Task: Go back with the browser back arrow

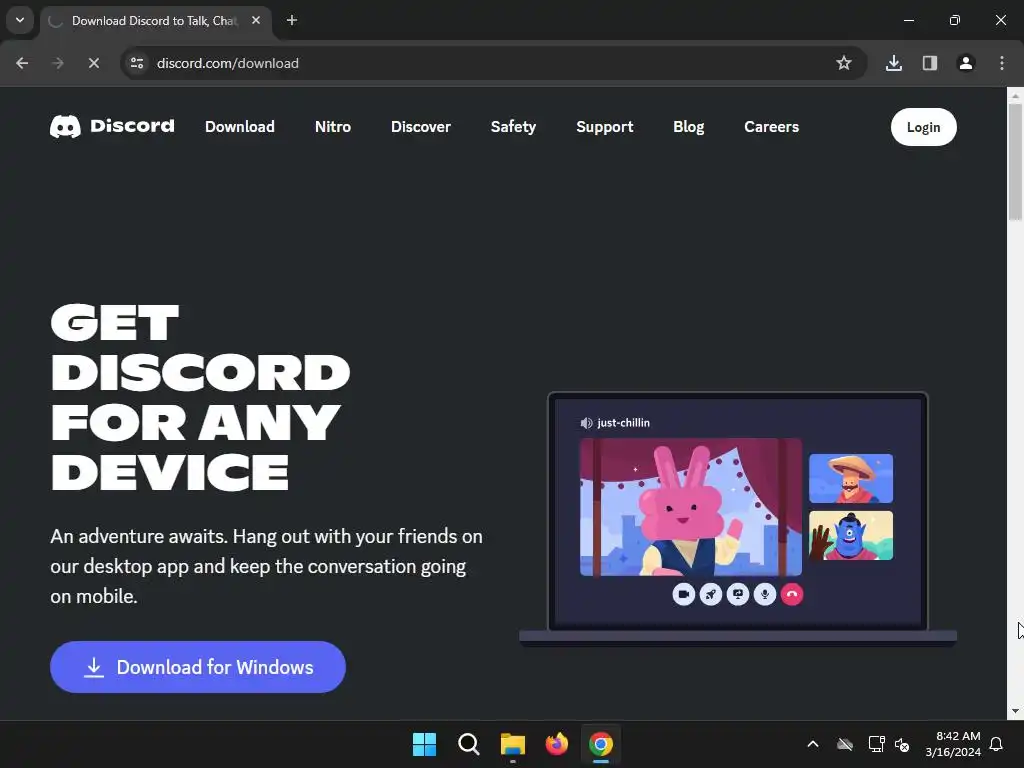Action: click(22, 63)
